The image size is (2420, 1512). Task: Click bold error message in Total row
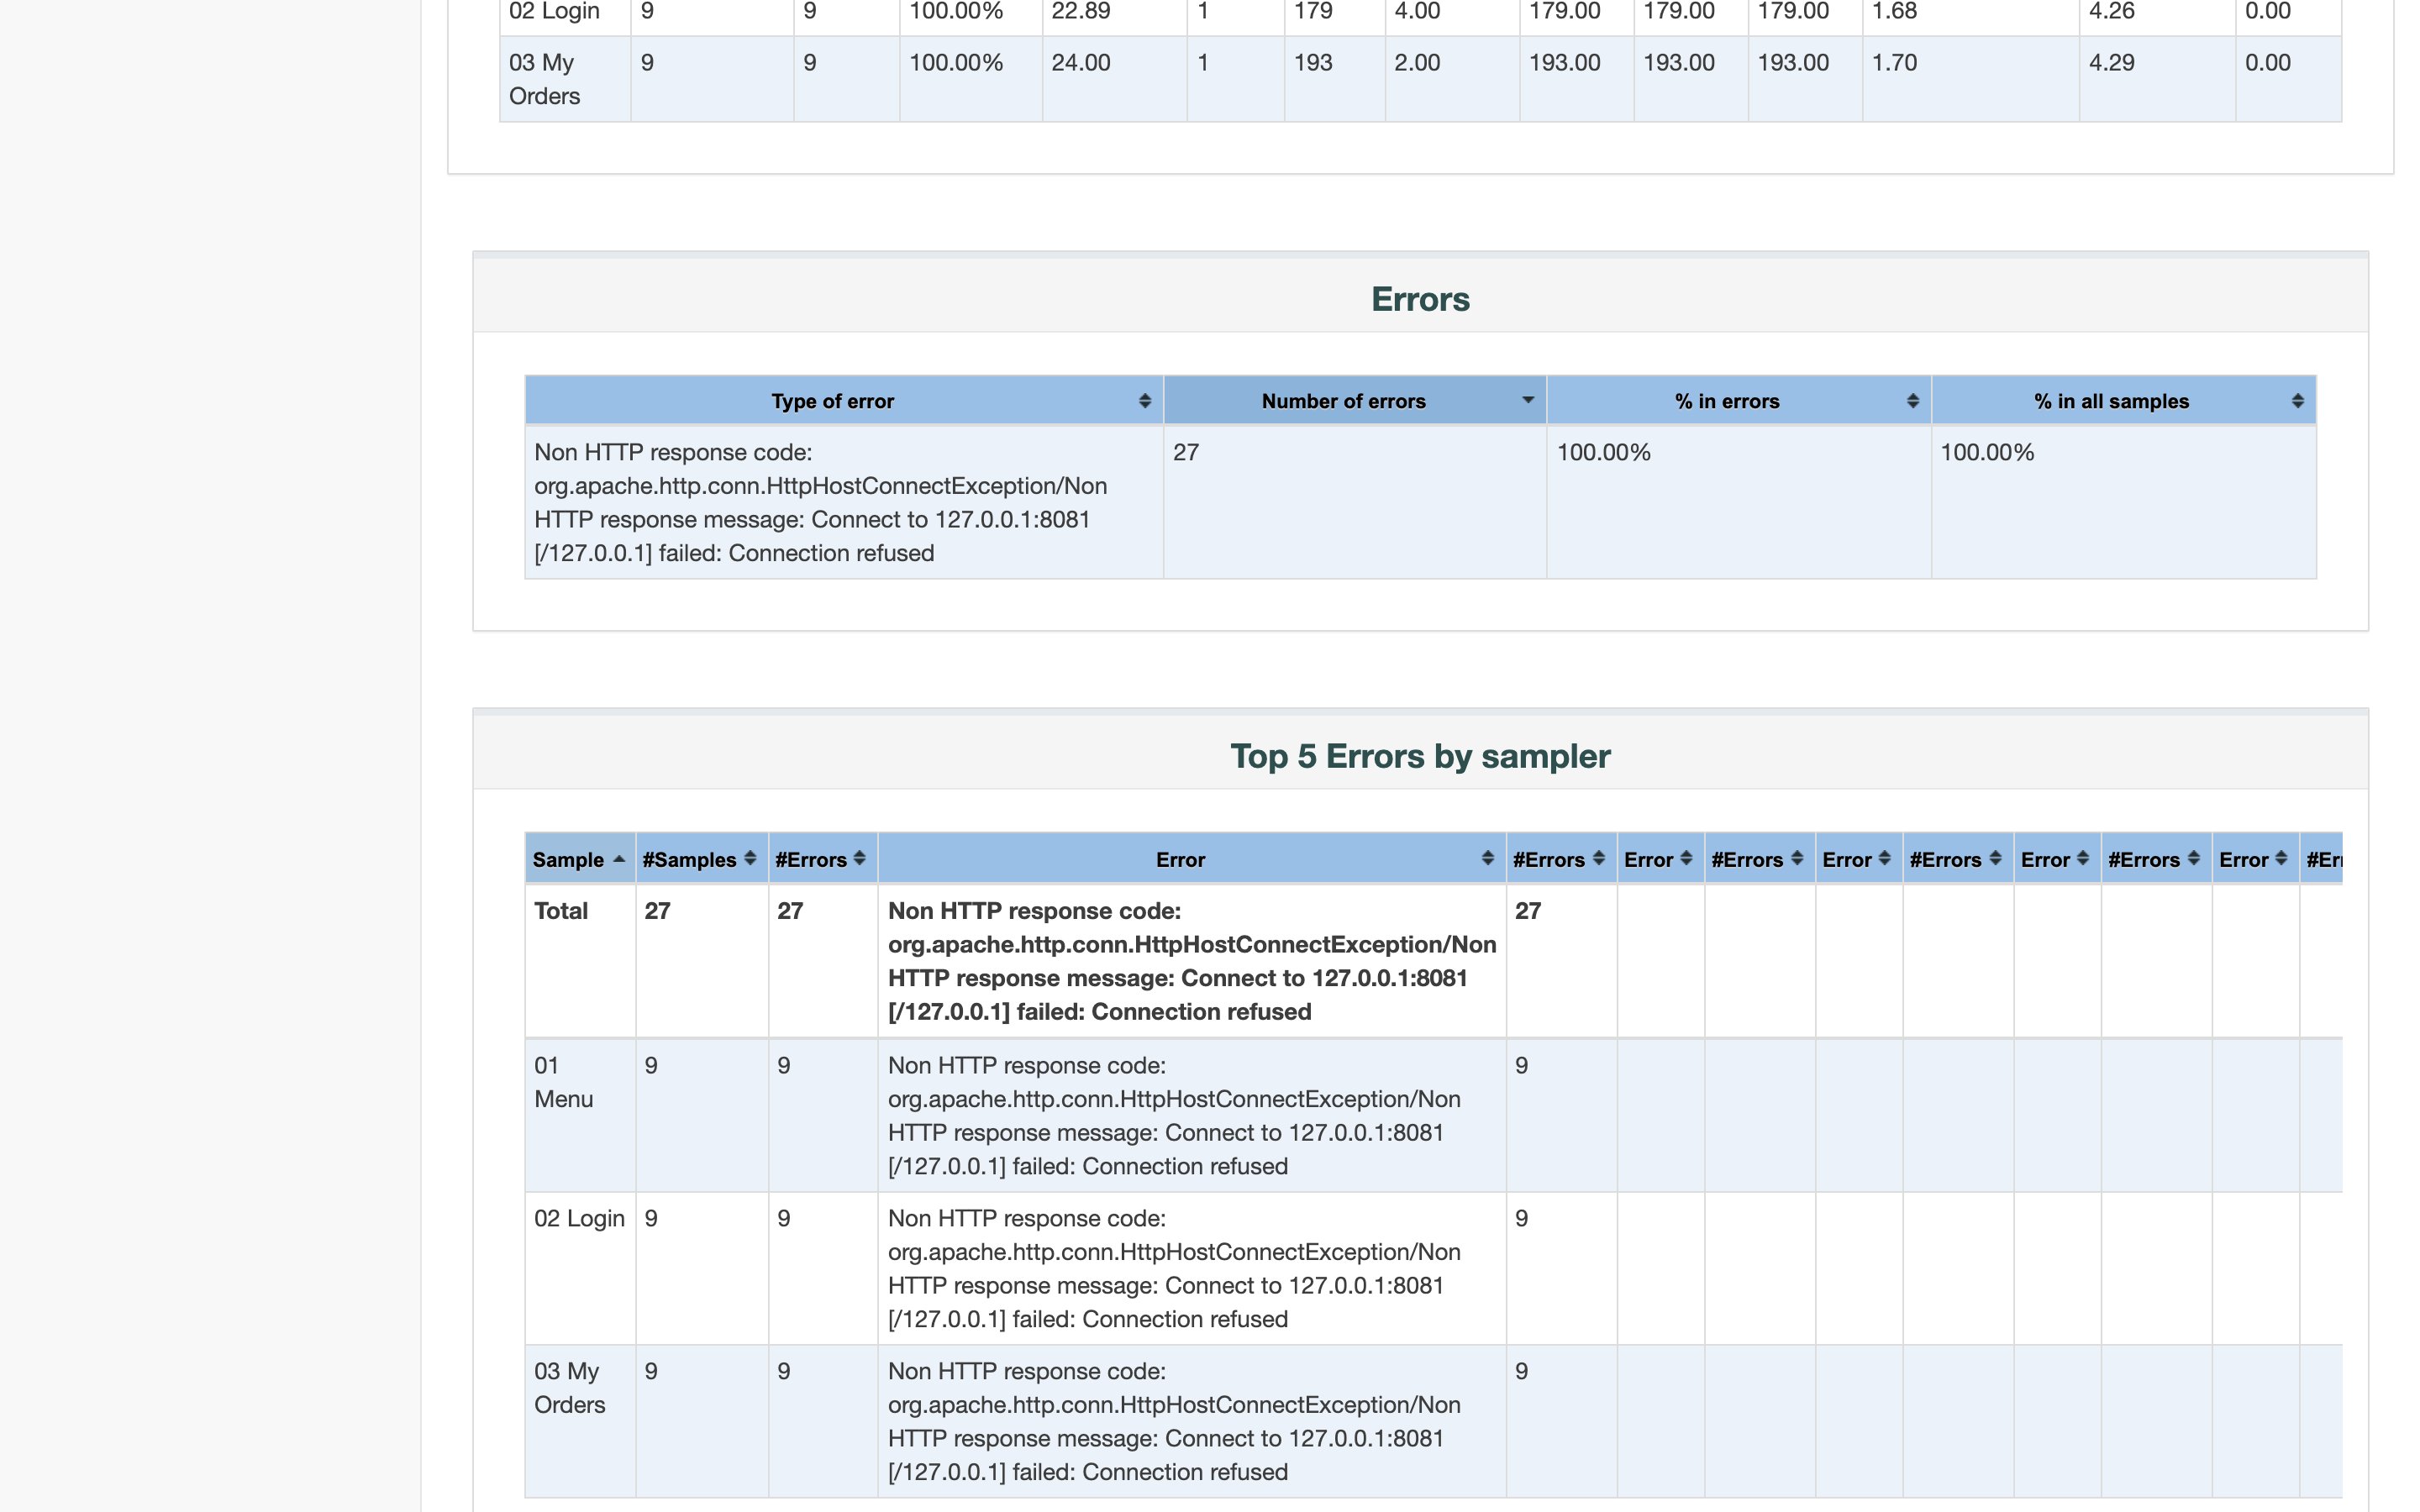(1192, 961)
